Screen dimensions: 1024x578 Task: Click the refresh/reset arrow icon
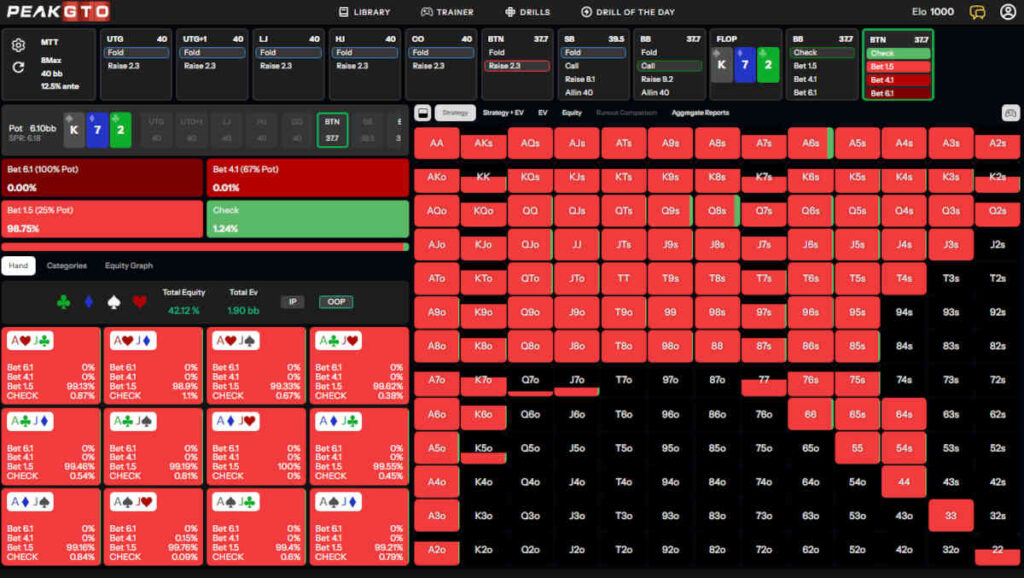[18, 67]
